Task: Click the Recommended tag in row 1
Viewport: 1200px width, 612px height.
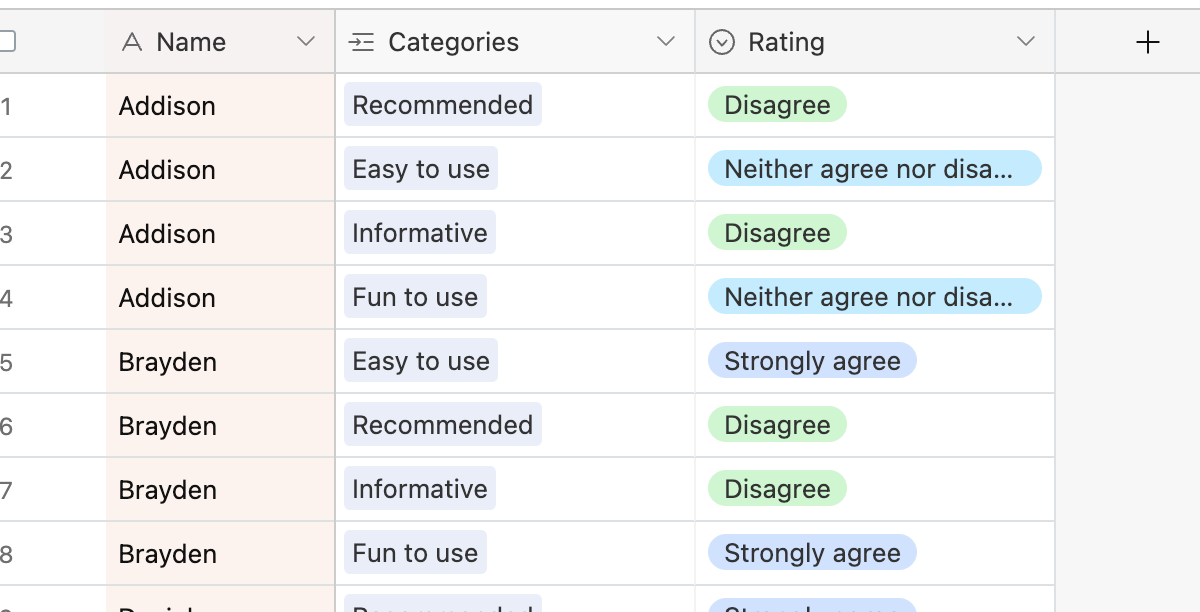Action: point(442,105)
